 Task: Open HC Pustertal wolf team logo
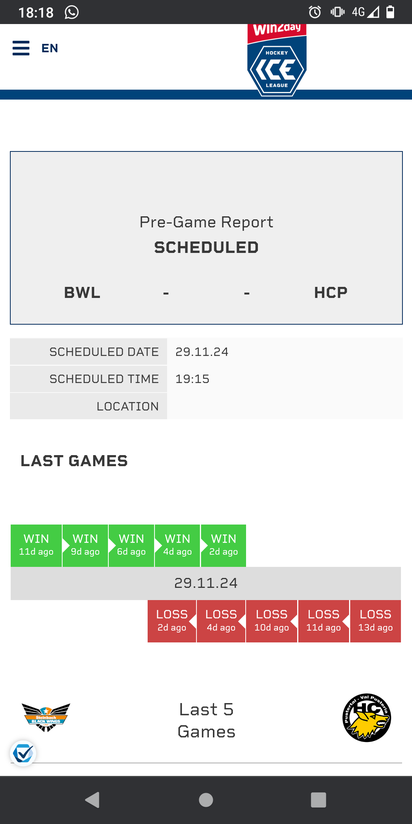coord(367,718)
